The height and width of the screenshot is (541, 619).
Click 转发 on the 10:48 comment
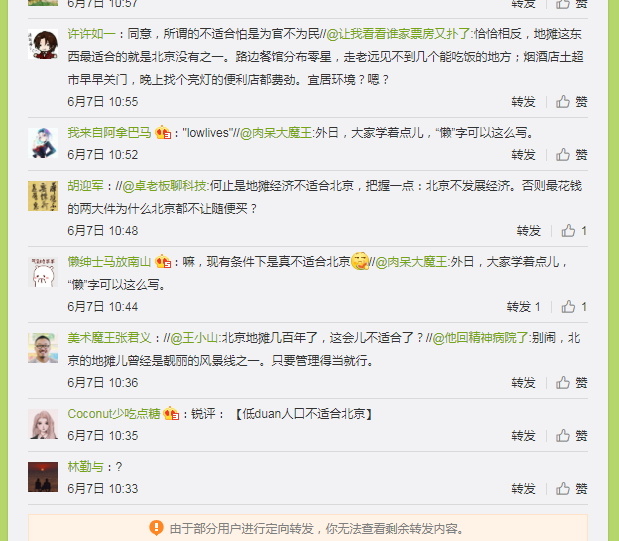point(529,231)
